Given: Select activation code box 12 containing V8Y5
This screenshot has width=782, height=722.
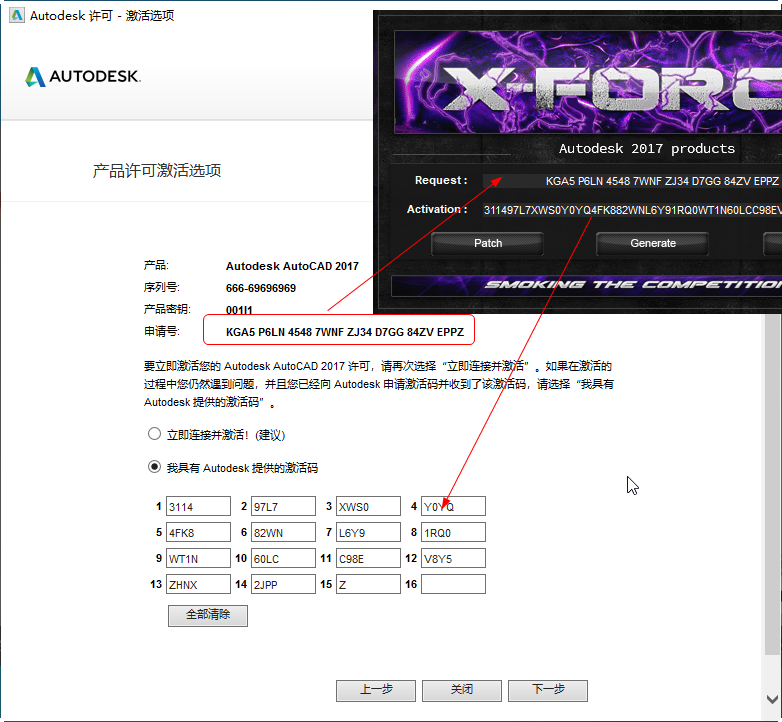Looking at the screenshot, I should point(453,559).
